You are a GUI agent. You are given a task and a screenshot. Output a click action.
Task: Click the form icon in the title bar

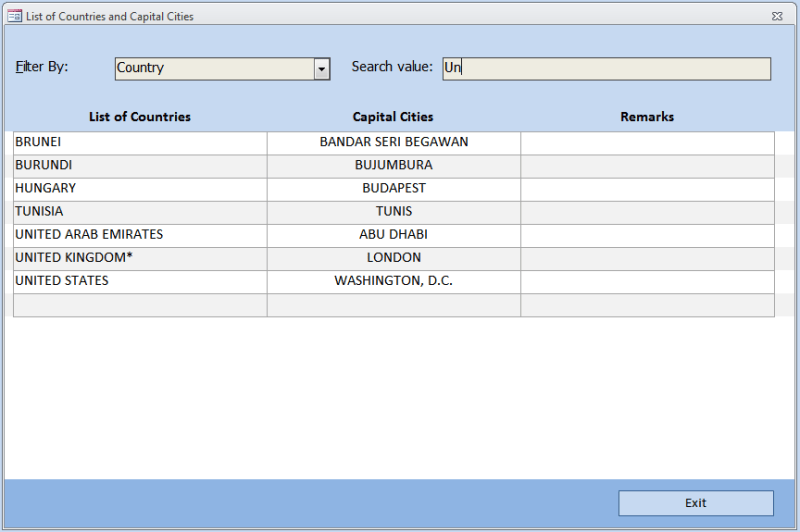14,16
